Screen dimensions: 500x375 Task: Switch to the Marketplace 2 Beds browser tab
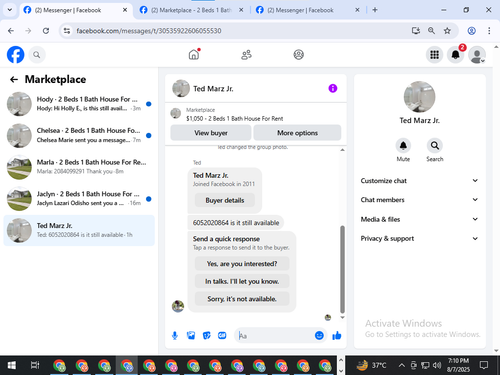(191, 10)
